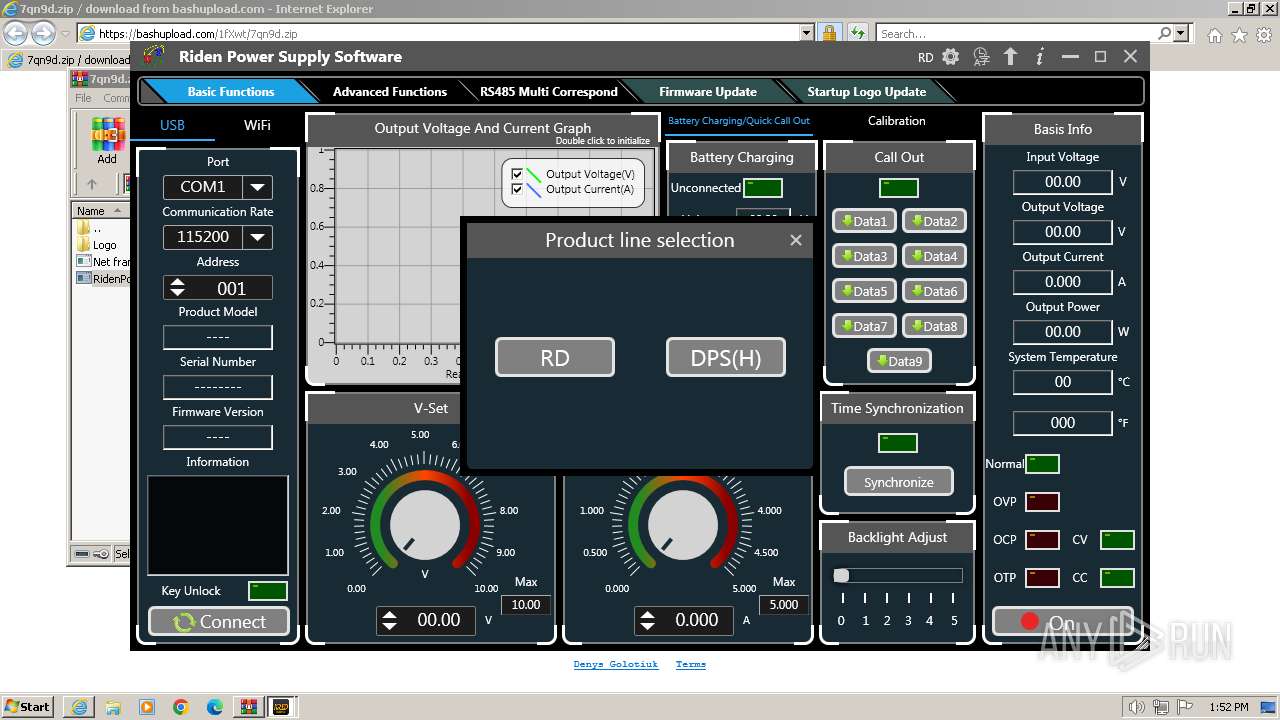Viewport: 1280px width, 720px height.
Task: Close the Product line selection dialog
Action: pyautogui.click(x=796, y=240)
